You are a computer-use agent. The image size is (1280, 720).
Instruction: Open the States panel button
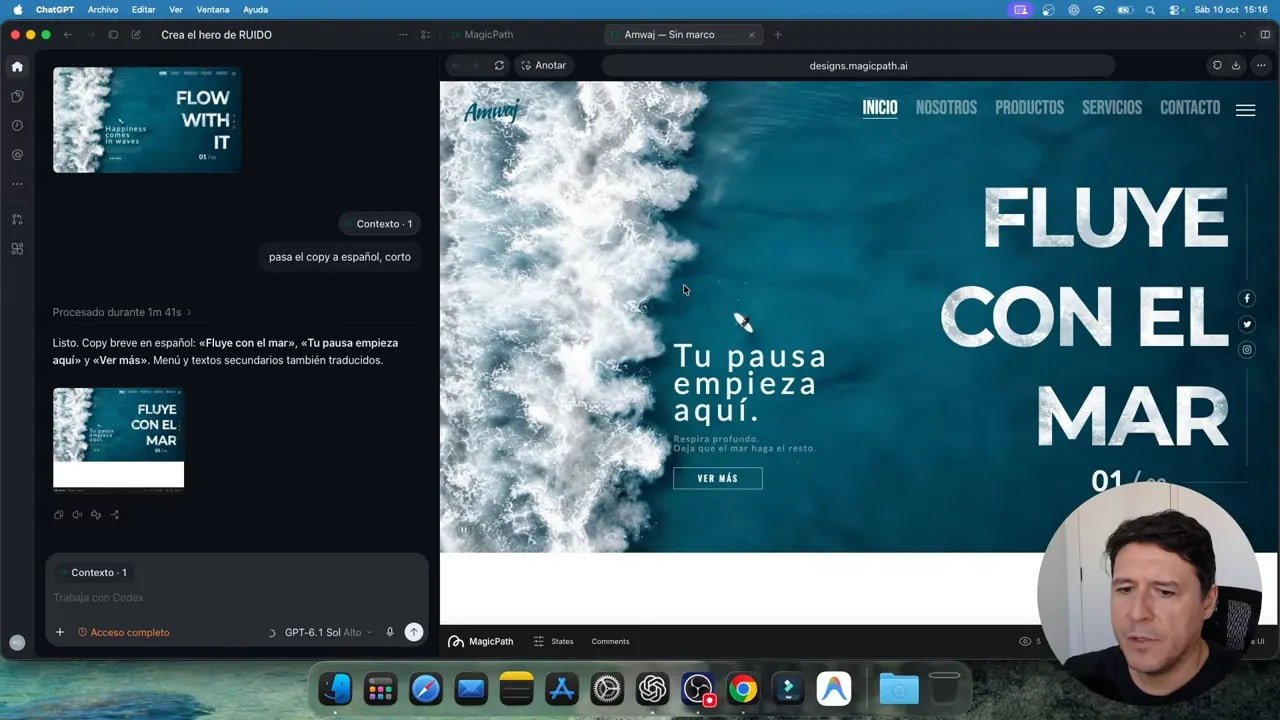click(x=553, y=642)
